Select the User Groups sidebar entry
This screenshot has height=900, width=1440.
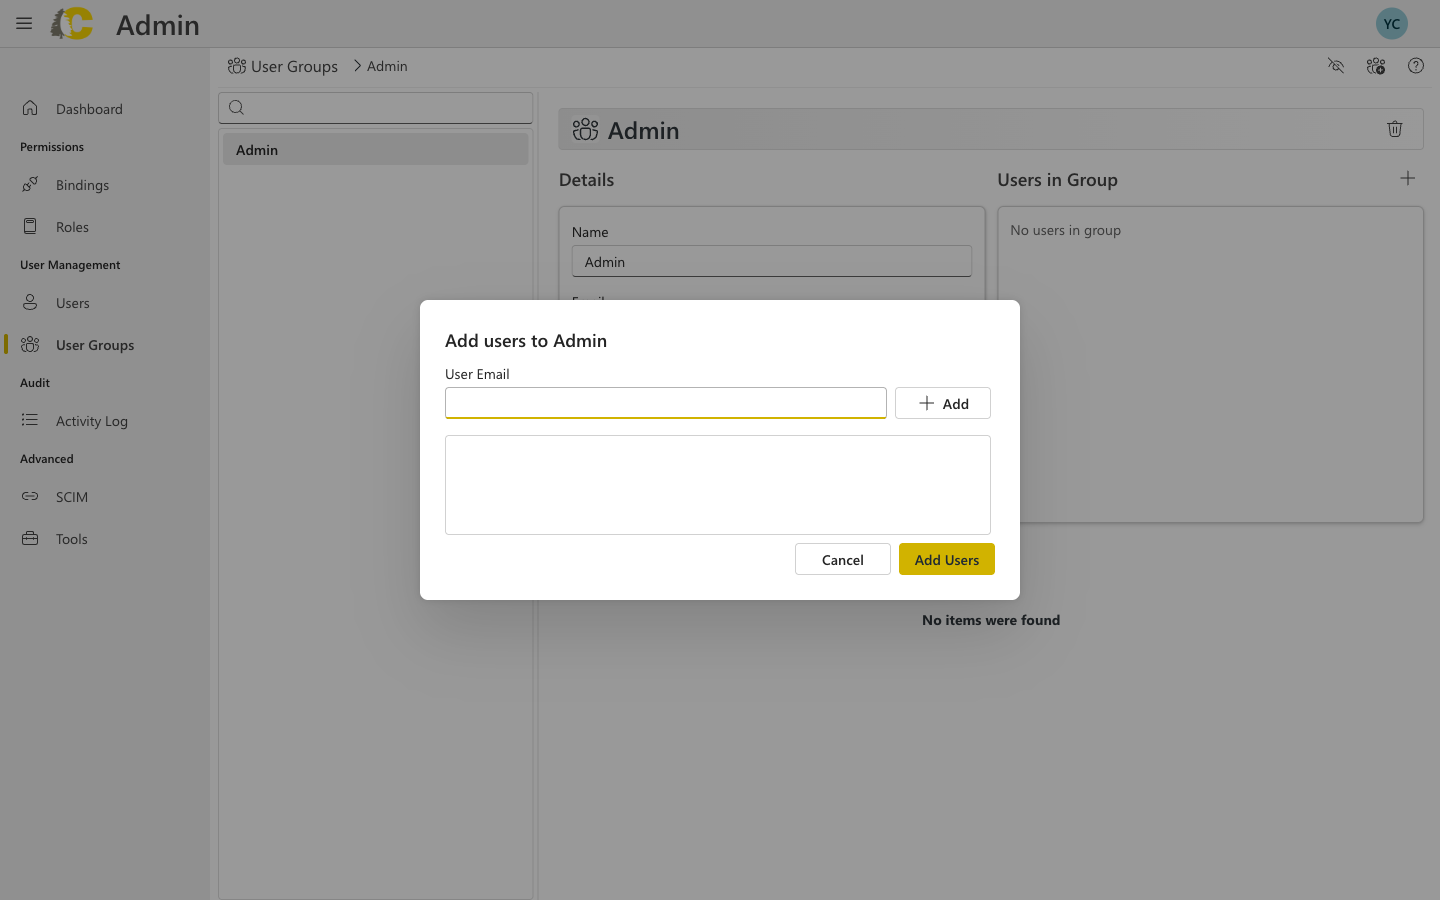[95, 344]
